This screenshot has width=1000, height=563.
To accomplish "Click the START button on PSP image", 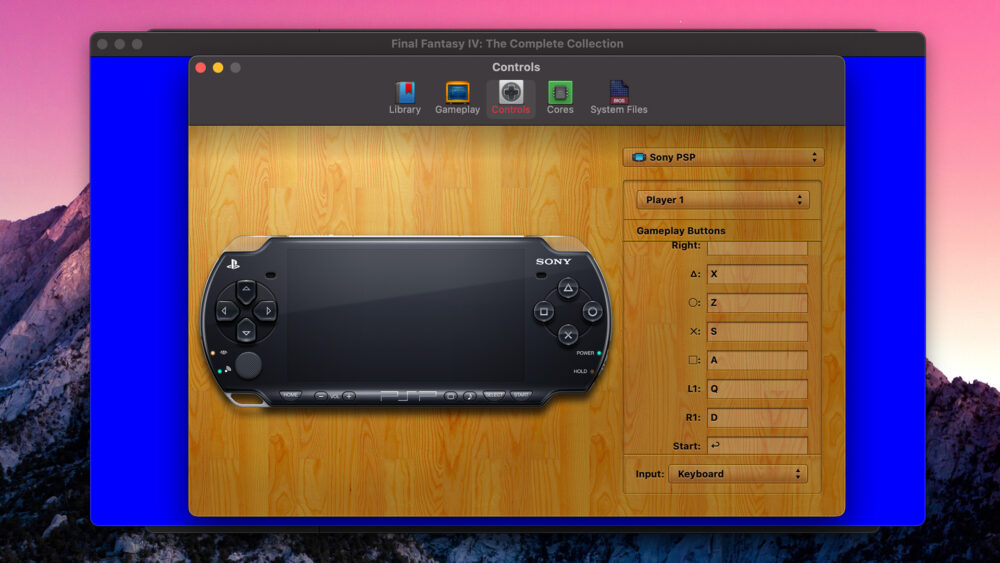I will [521, 395].
